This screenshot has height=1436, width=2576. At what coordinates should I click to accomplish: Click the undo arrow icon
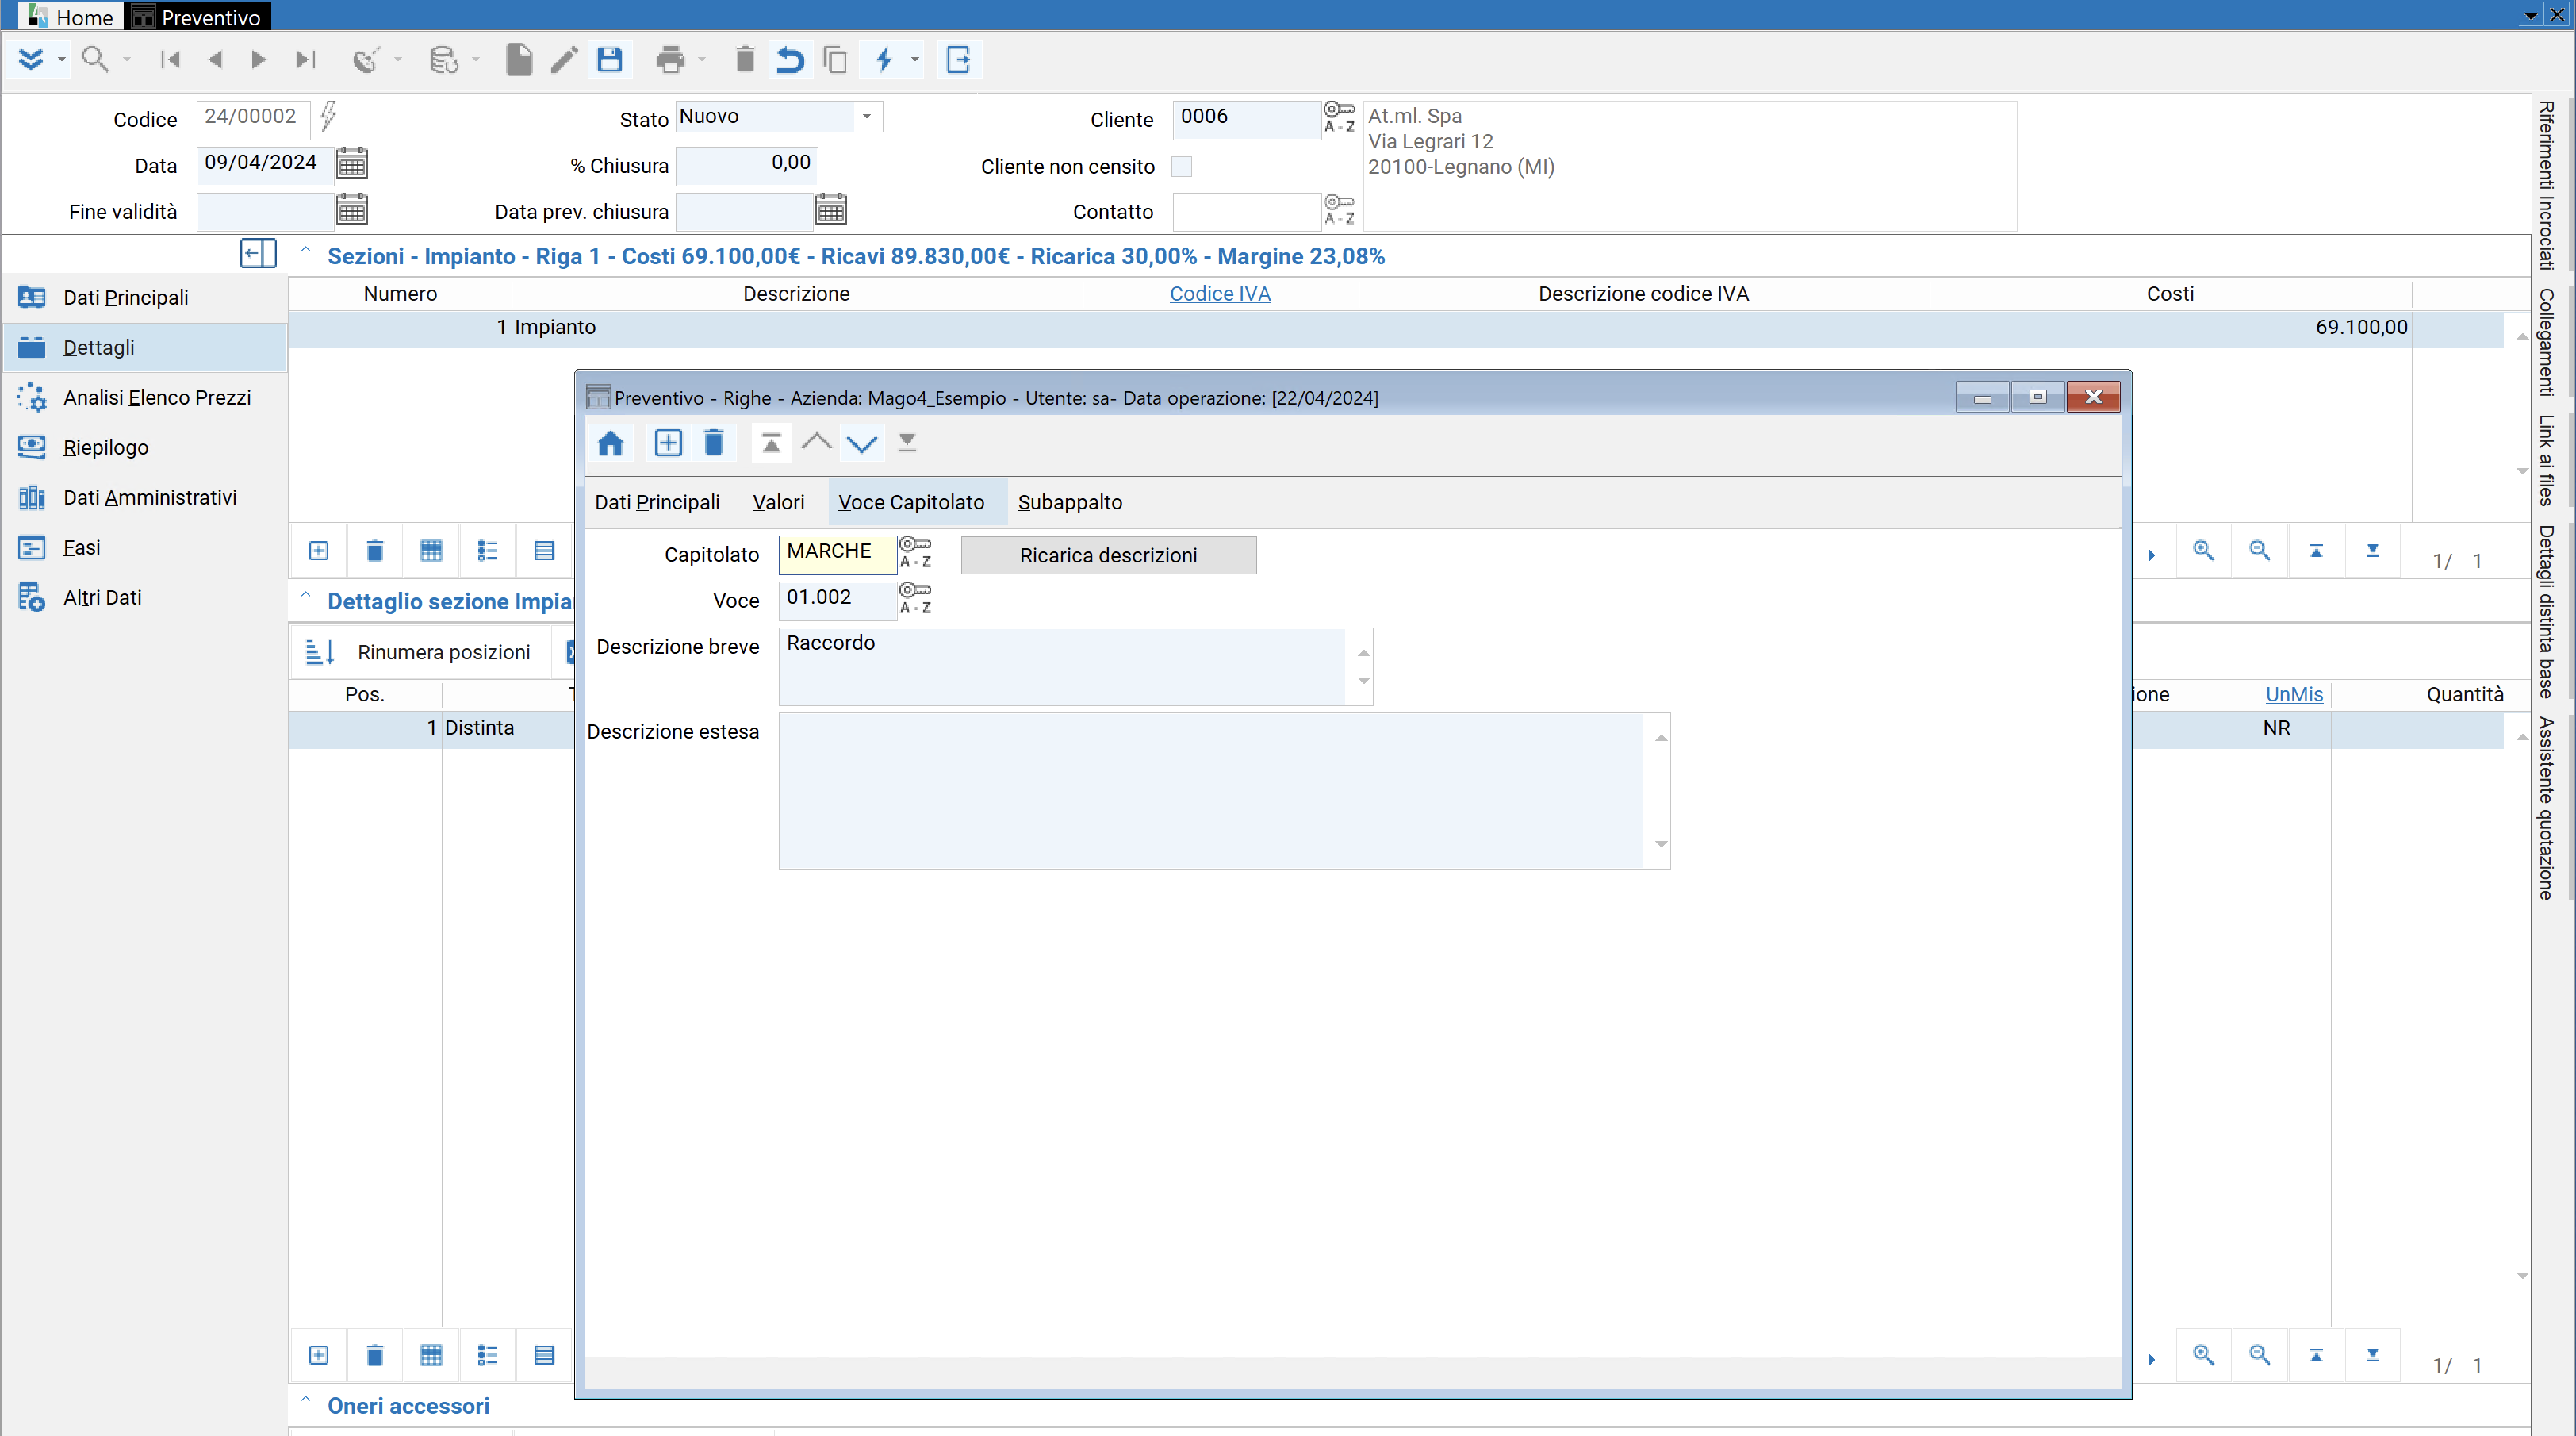(790, 60)
